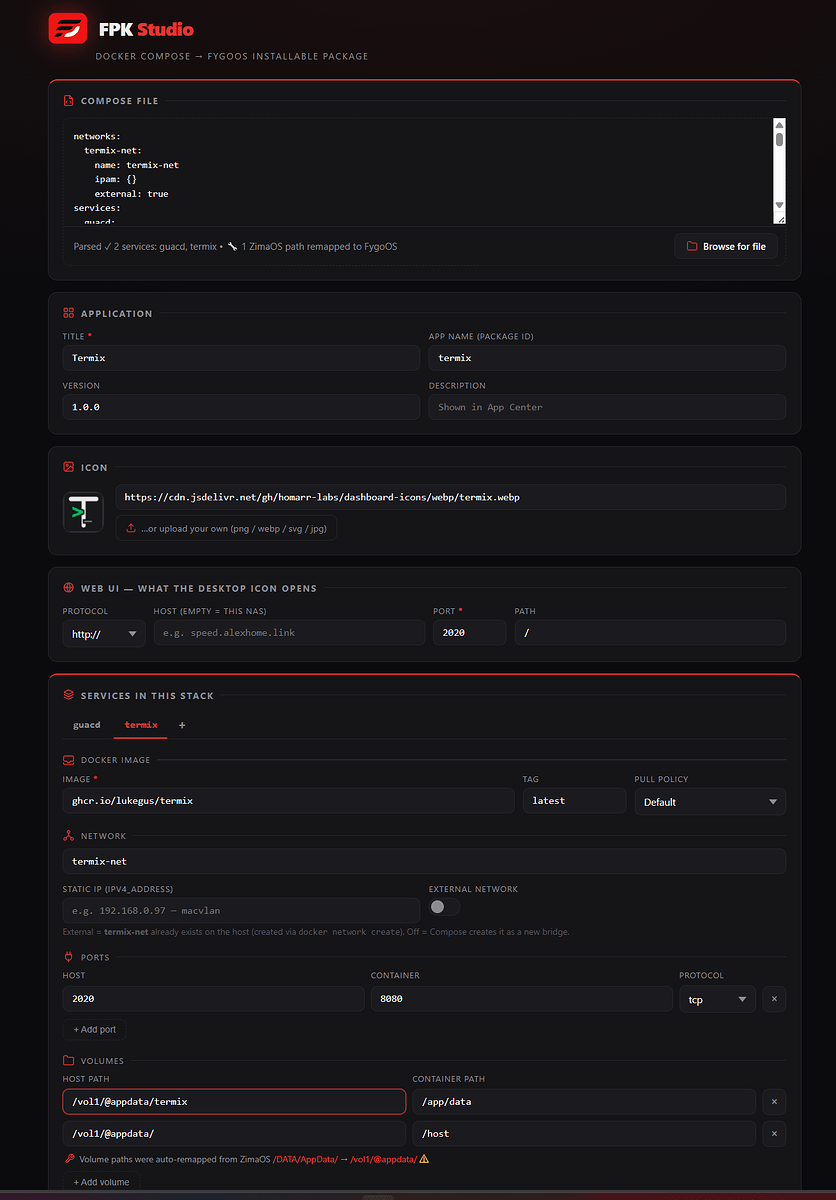Remove the /host volume row
The height and width of the screenshot is (1200, 836).
[774, 1133]
